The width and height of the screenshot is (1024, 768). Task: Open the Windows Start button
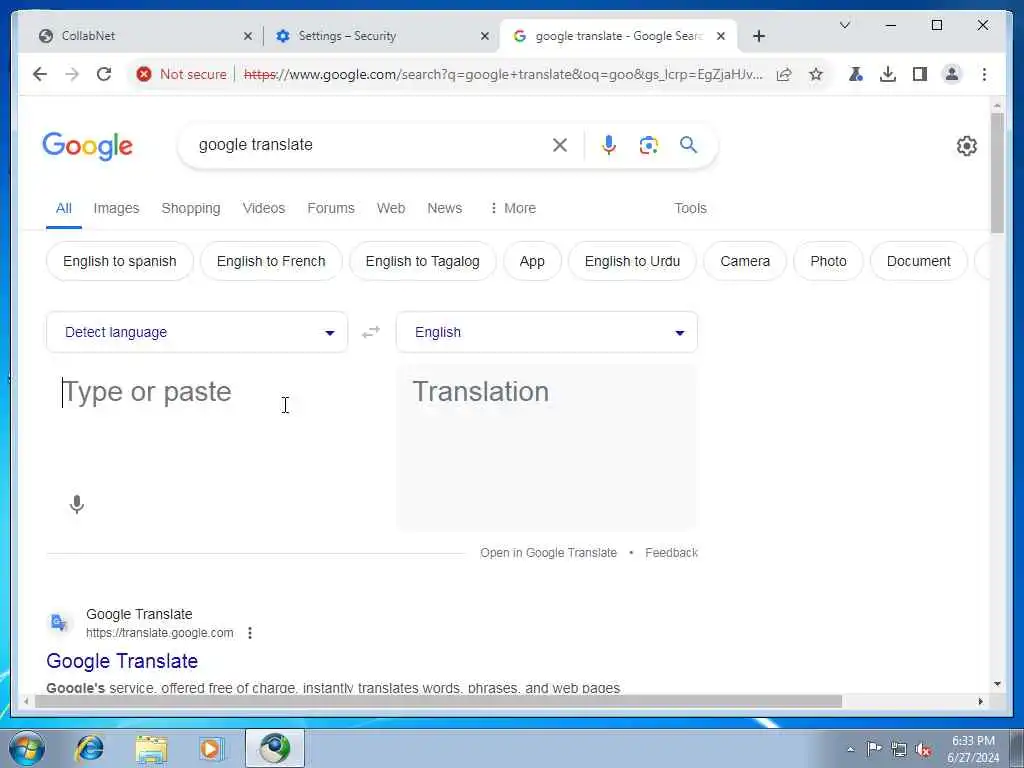click(27, 748)
